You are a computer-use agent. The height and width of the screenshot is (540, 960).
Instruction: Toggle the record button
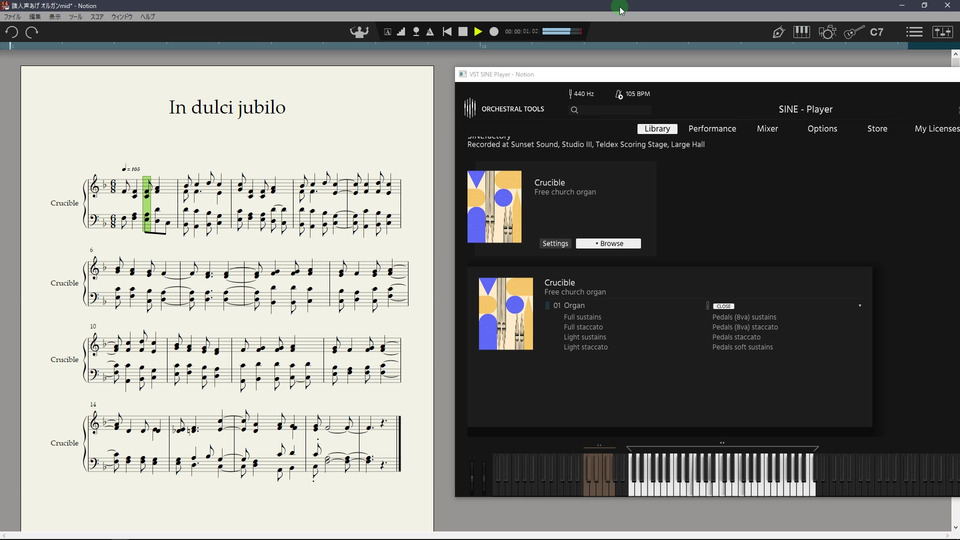(x=494, y=32)
